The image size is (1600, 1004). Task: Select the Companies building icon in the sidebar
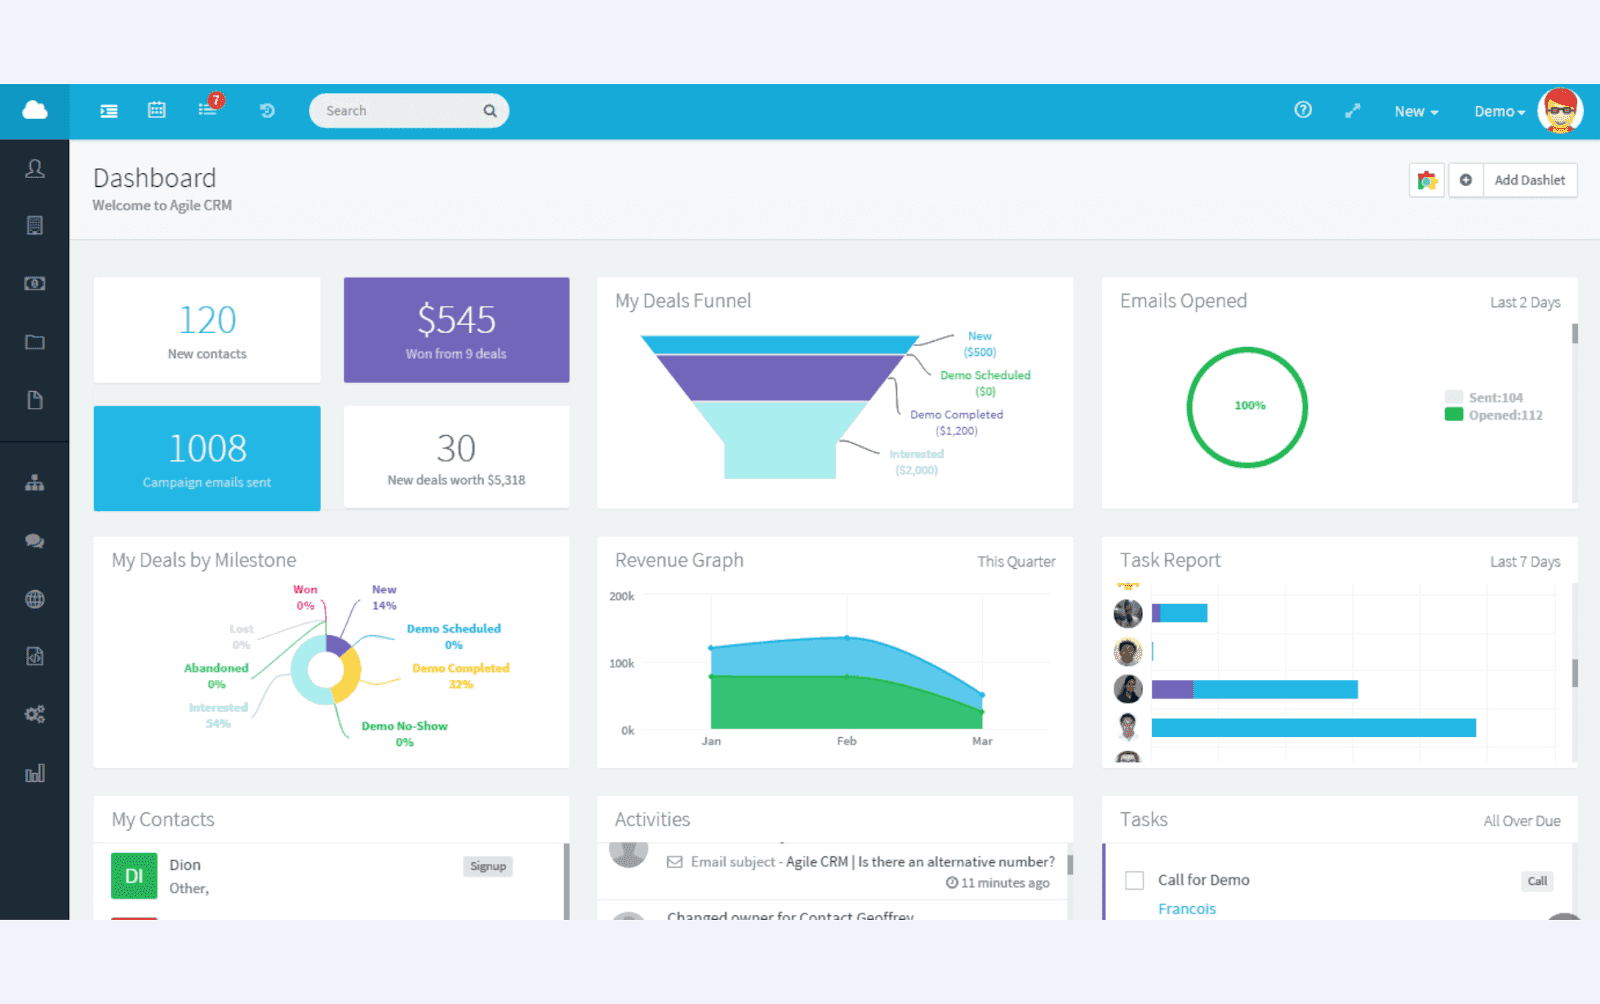pyautogui.click(x=35, y=225)
